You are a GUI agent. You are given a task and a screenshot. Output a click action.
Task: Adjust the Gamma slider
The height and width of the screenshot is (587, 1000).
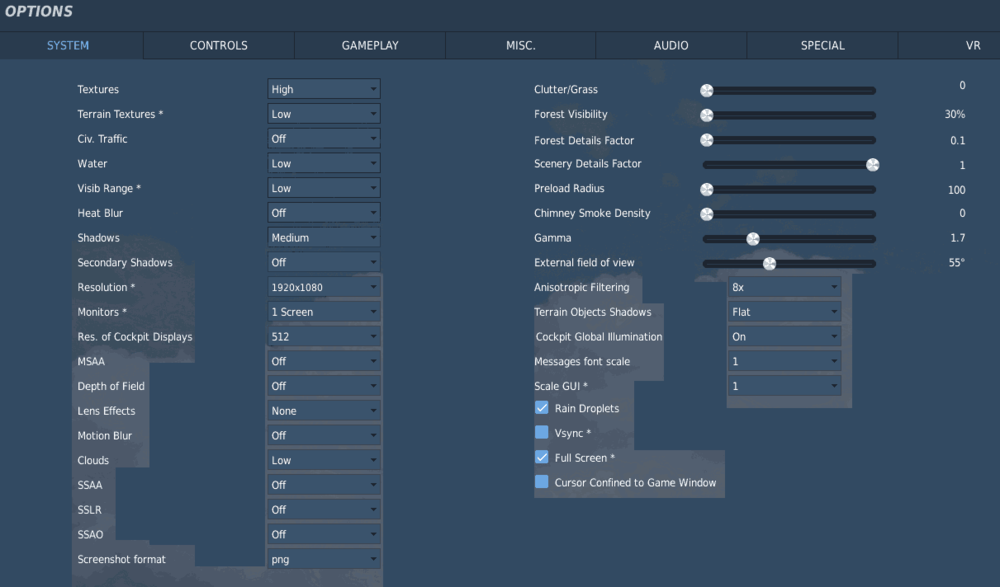[752, 238]
